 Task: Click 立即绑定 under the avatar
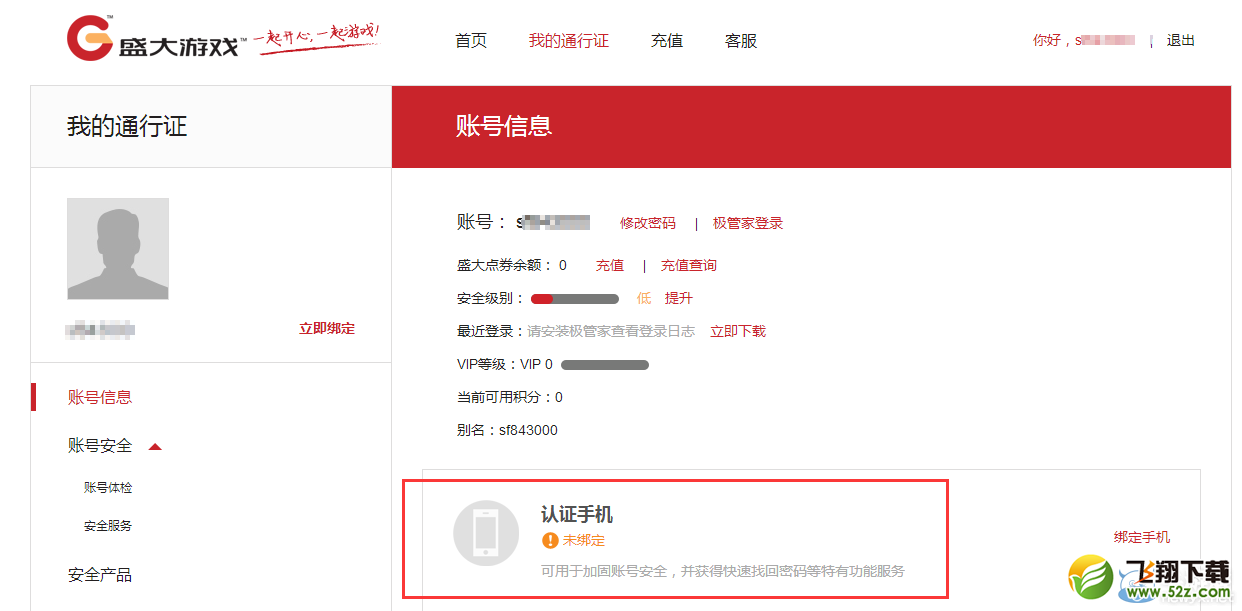(x=327, y=328)
